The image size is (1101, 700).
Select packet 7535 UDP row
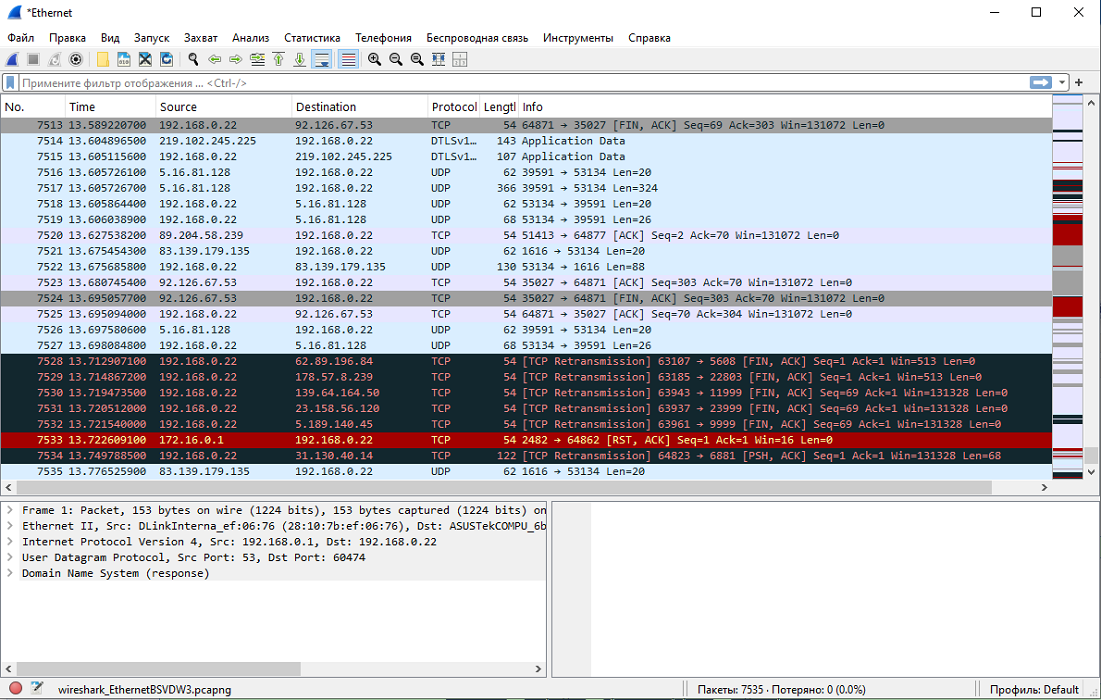pos(527,472)
